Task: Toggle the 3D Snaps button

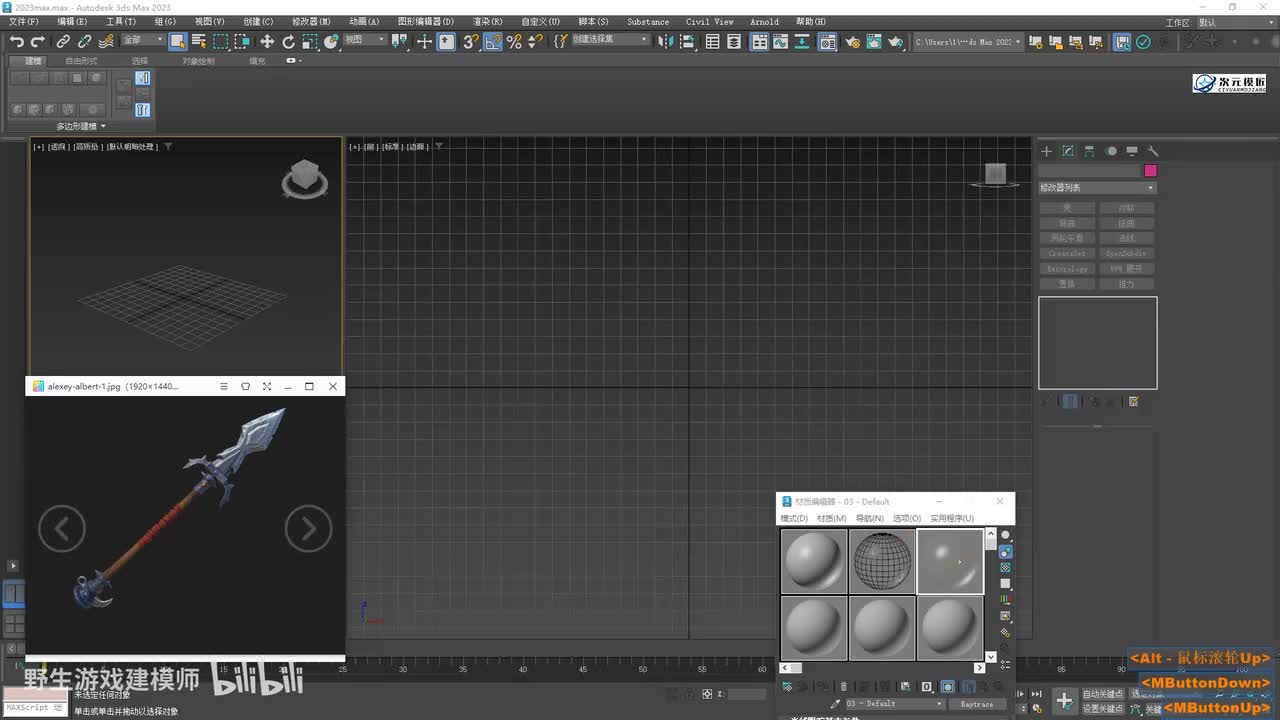Action: [x=470, y=41]
